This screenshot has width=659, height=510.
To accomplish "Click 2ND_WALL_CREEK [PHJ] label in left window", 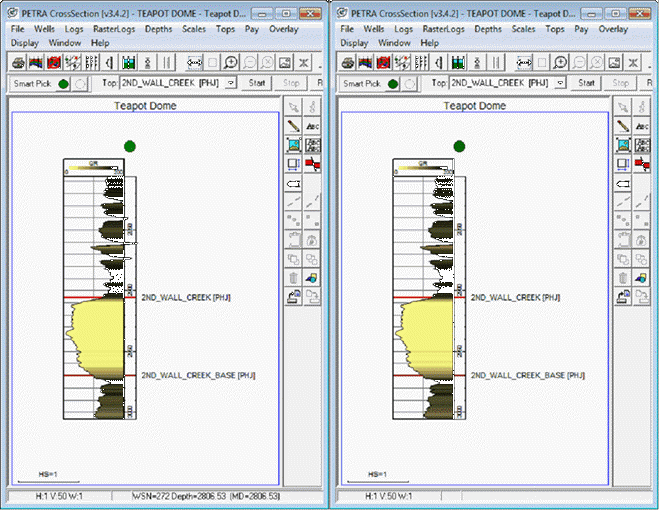I will click(186, 298).
